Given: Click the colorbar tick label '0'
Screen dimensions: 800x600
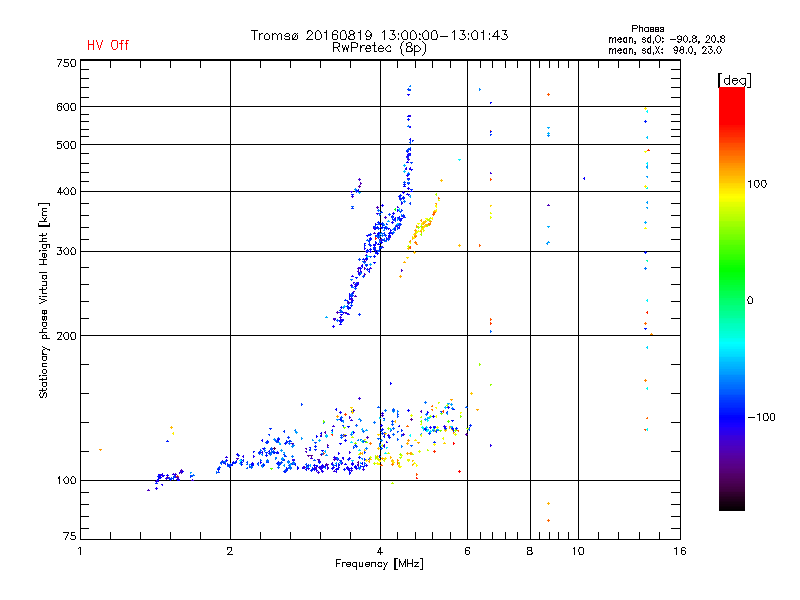Looking at the screenshot, I should pyautogui.click(x=750, y=301).
